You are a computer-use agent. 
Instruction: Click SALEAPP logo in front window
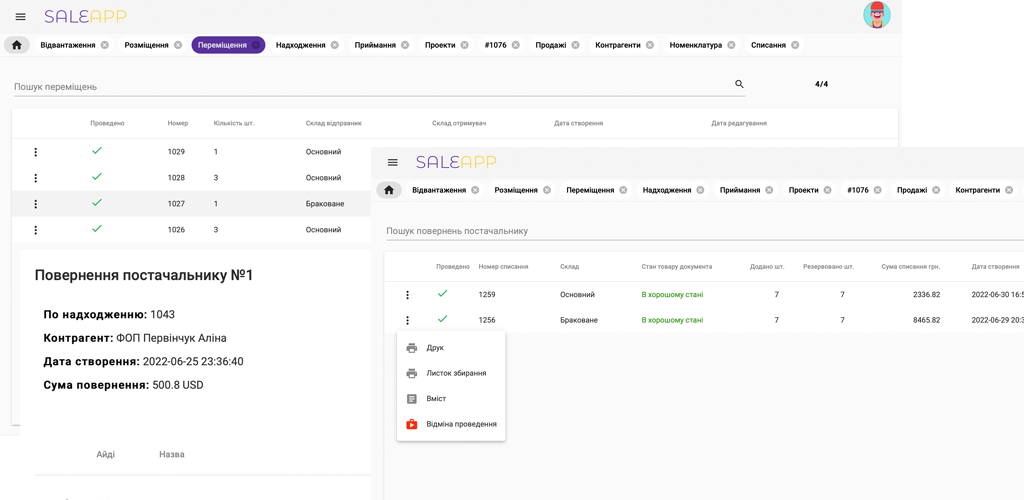(456, 162)
